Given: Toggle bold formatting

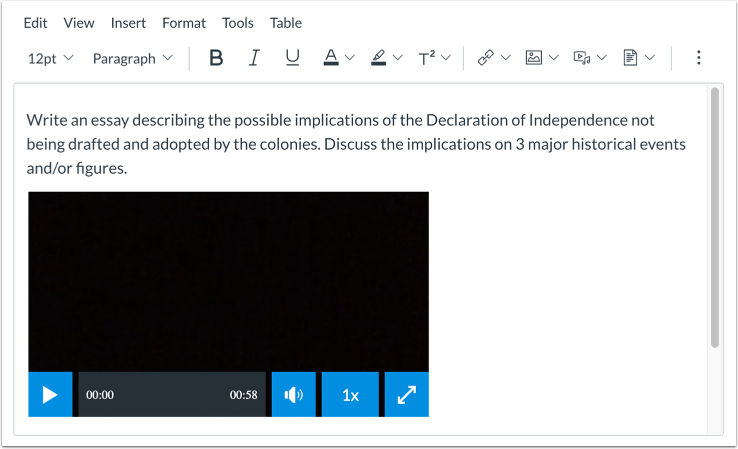Looking at the screenshot, I should [216, 58].
